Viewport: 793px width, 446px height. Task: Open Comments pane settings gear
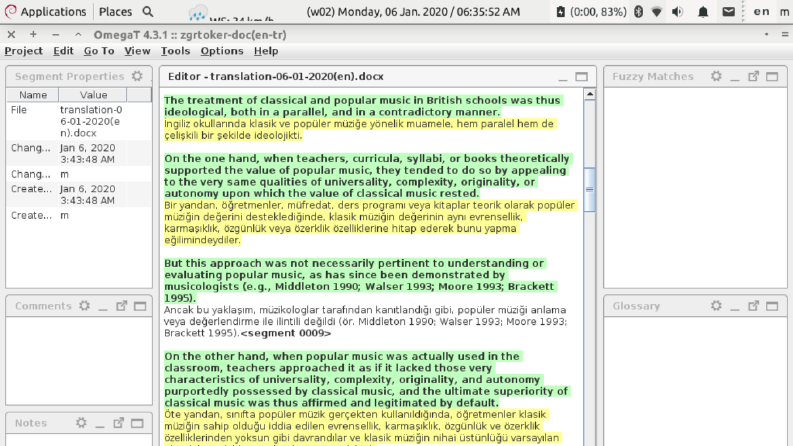(x=84, y=306)
